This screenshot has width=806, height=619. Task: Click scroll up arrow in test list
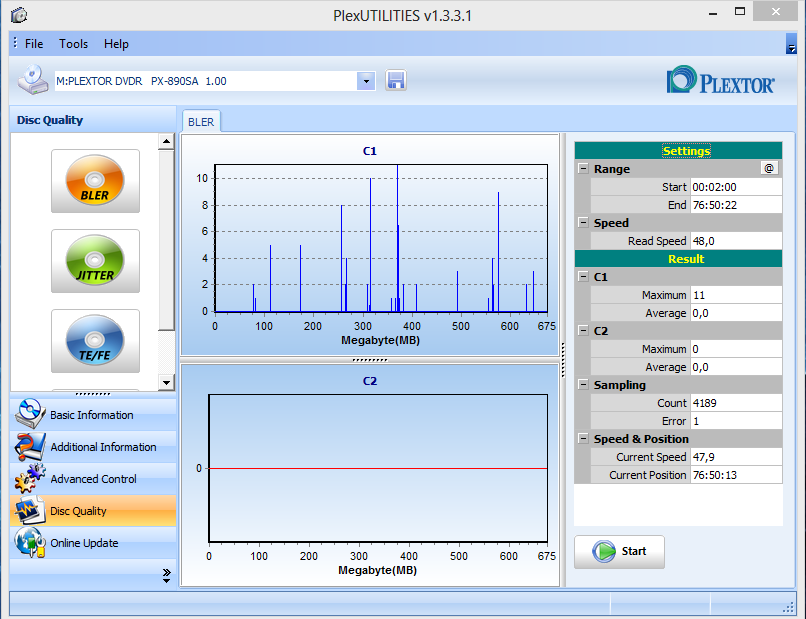pyautogui.click(x=166, y=141)
